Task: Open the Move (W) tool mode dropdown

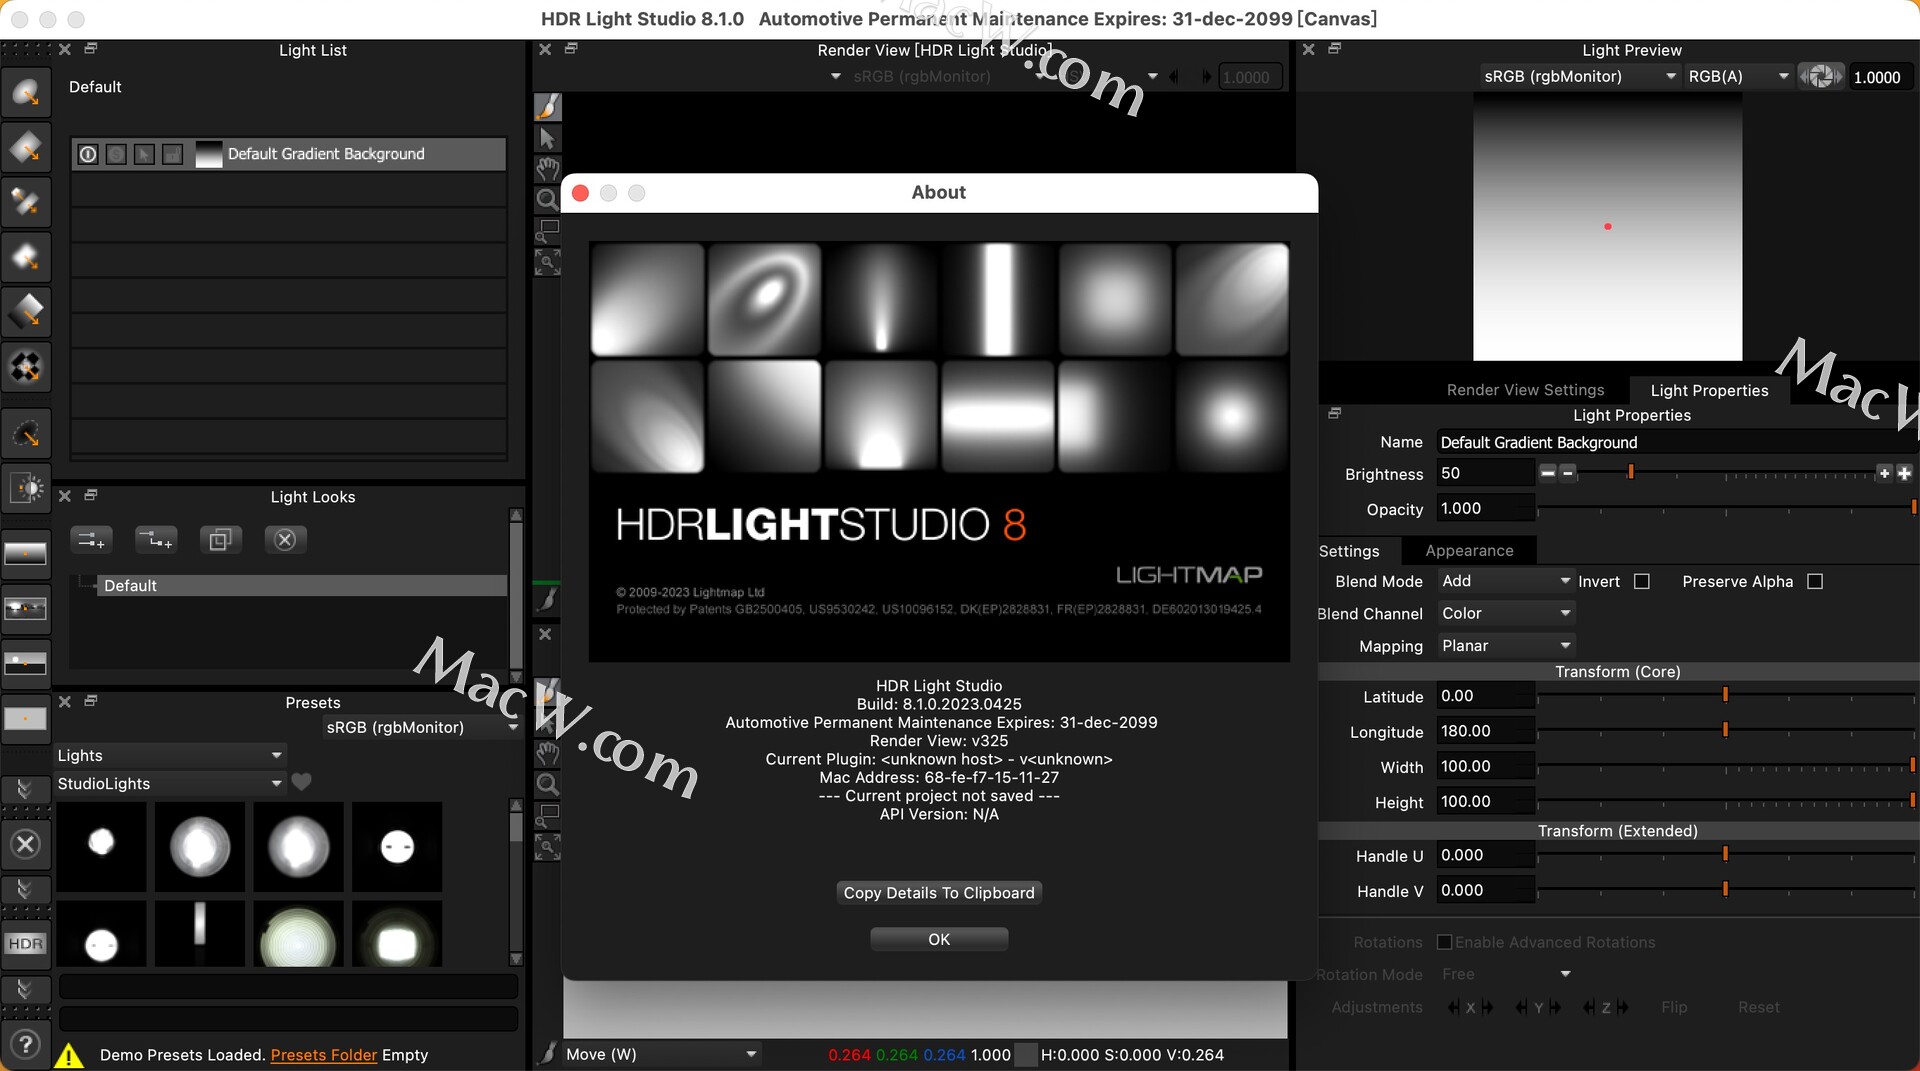Action: (661, 1054)
